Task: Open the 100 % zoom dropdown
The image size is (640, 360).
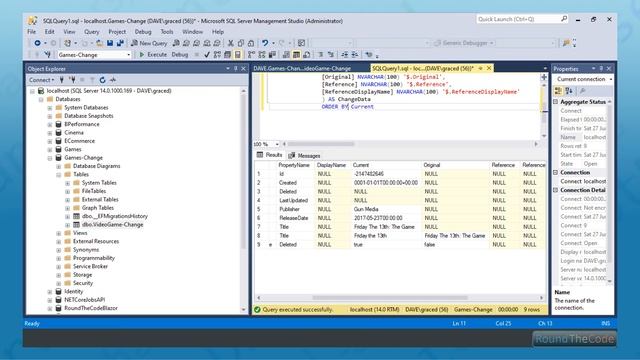Action: (277, 144)
